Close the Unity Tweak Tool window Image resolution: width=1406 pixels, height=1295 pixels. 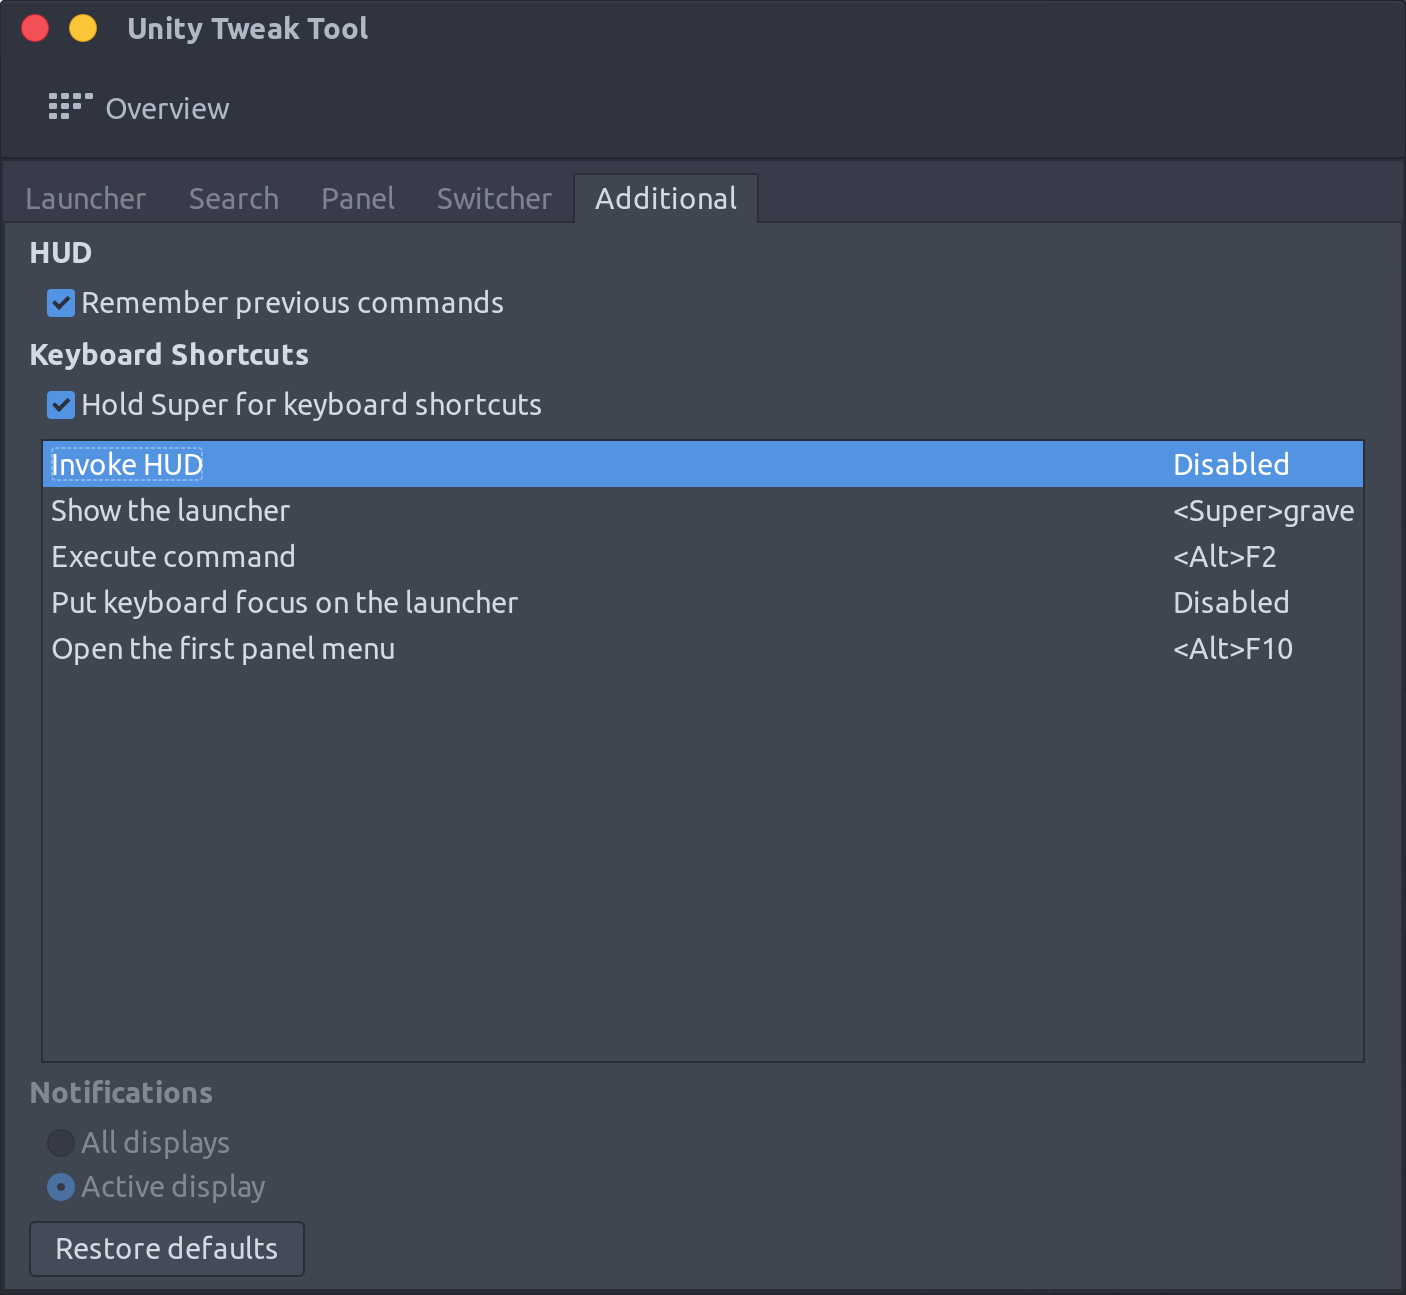click(35, 28)
